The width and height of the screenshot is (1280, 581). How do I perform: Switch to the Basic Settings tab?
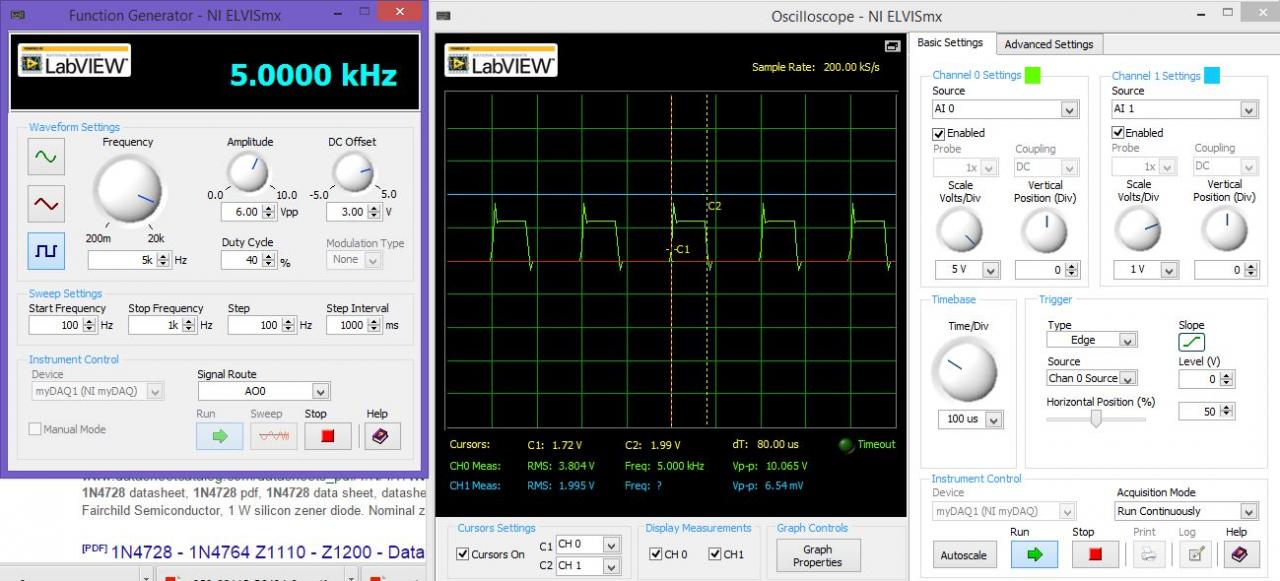pos(950,43)
